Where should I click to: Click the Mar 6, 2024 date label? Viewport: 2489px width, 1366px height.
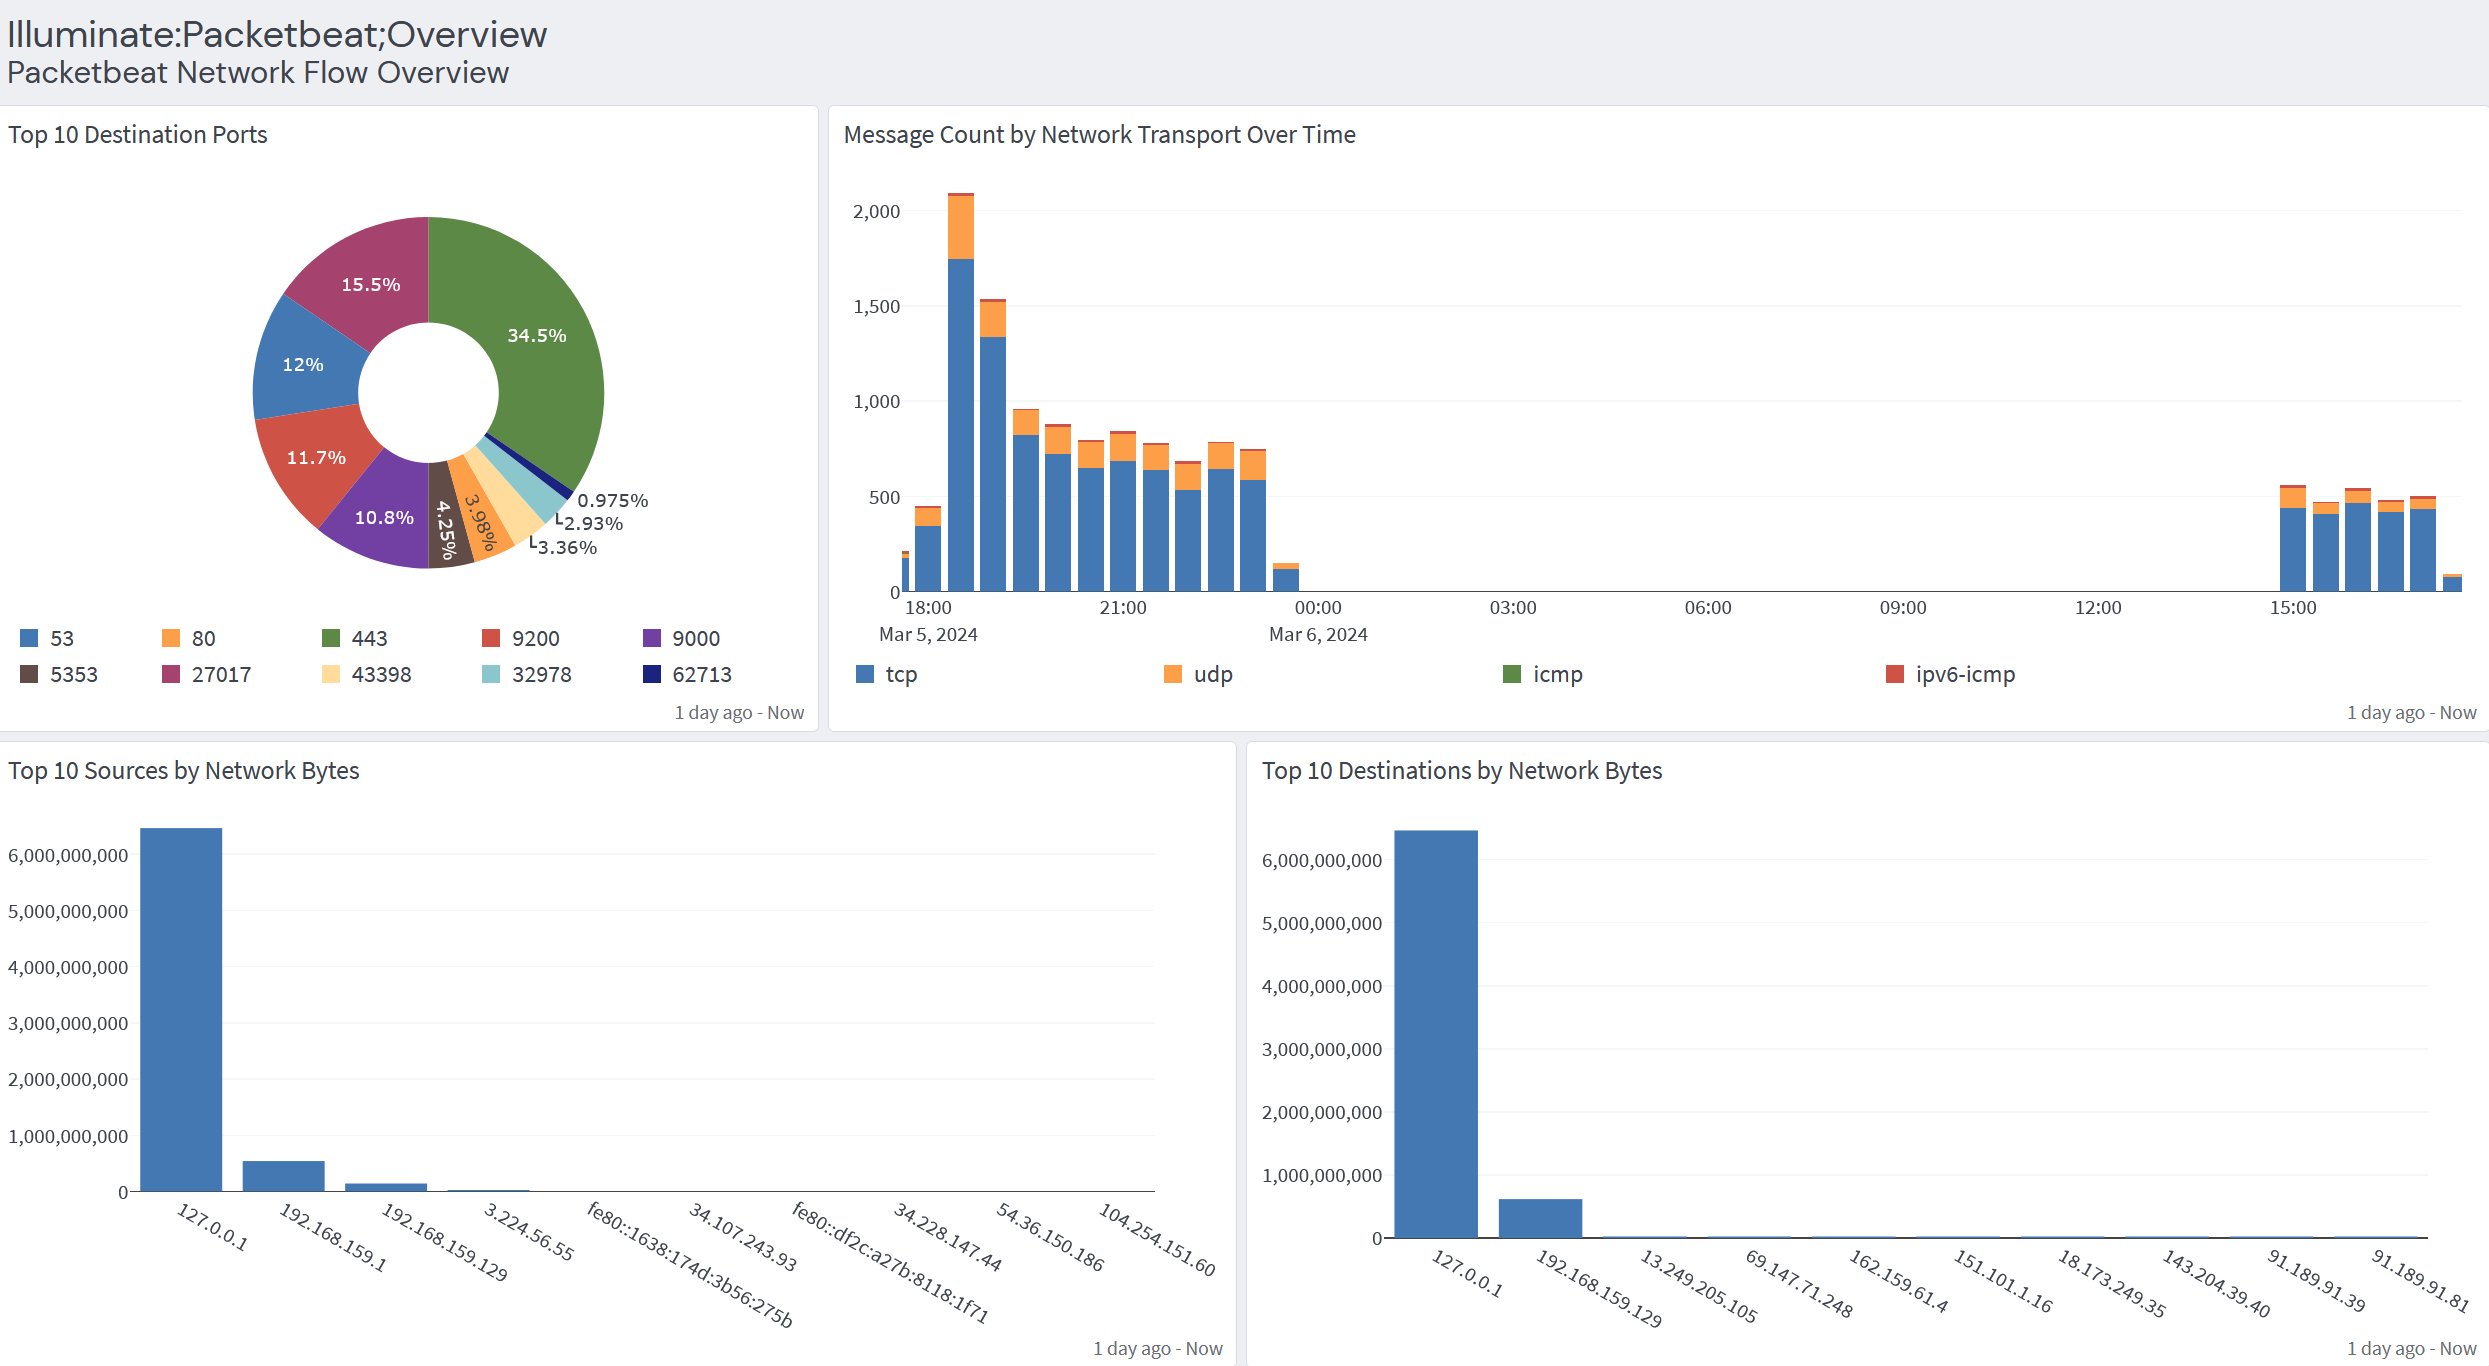(1318, 634)
